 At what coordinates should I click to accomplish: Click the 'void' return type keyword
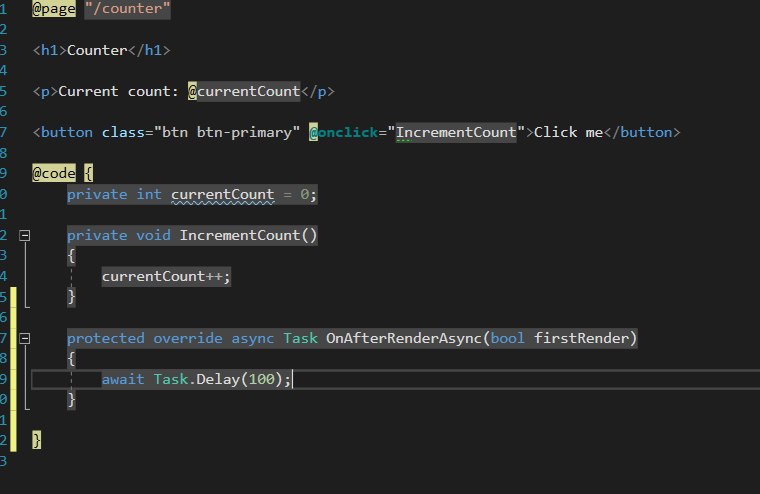click(153, 235)
